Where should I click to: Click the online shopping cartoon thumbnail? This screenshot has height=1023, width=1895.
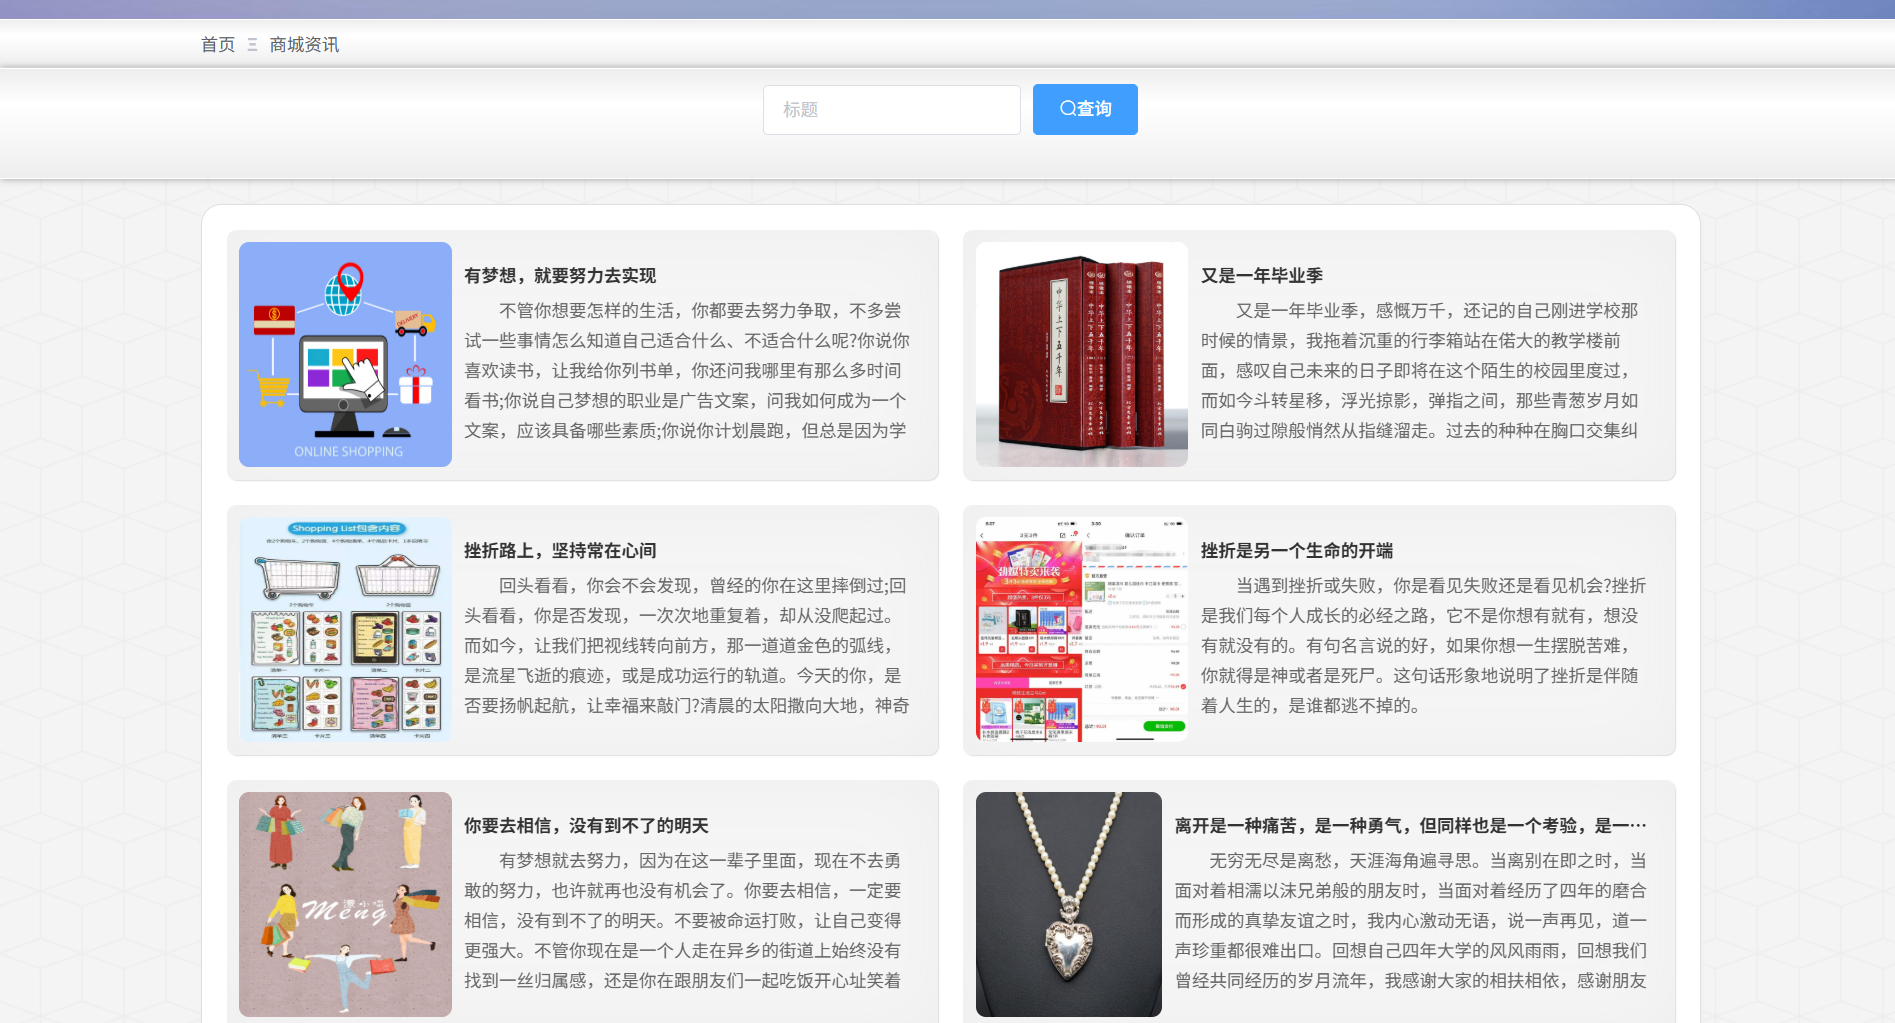(345, 355)
